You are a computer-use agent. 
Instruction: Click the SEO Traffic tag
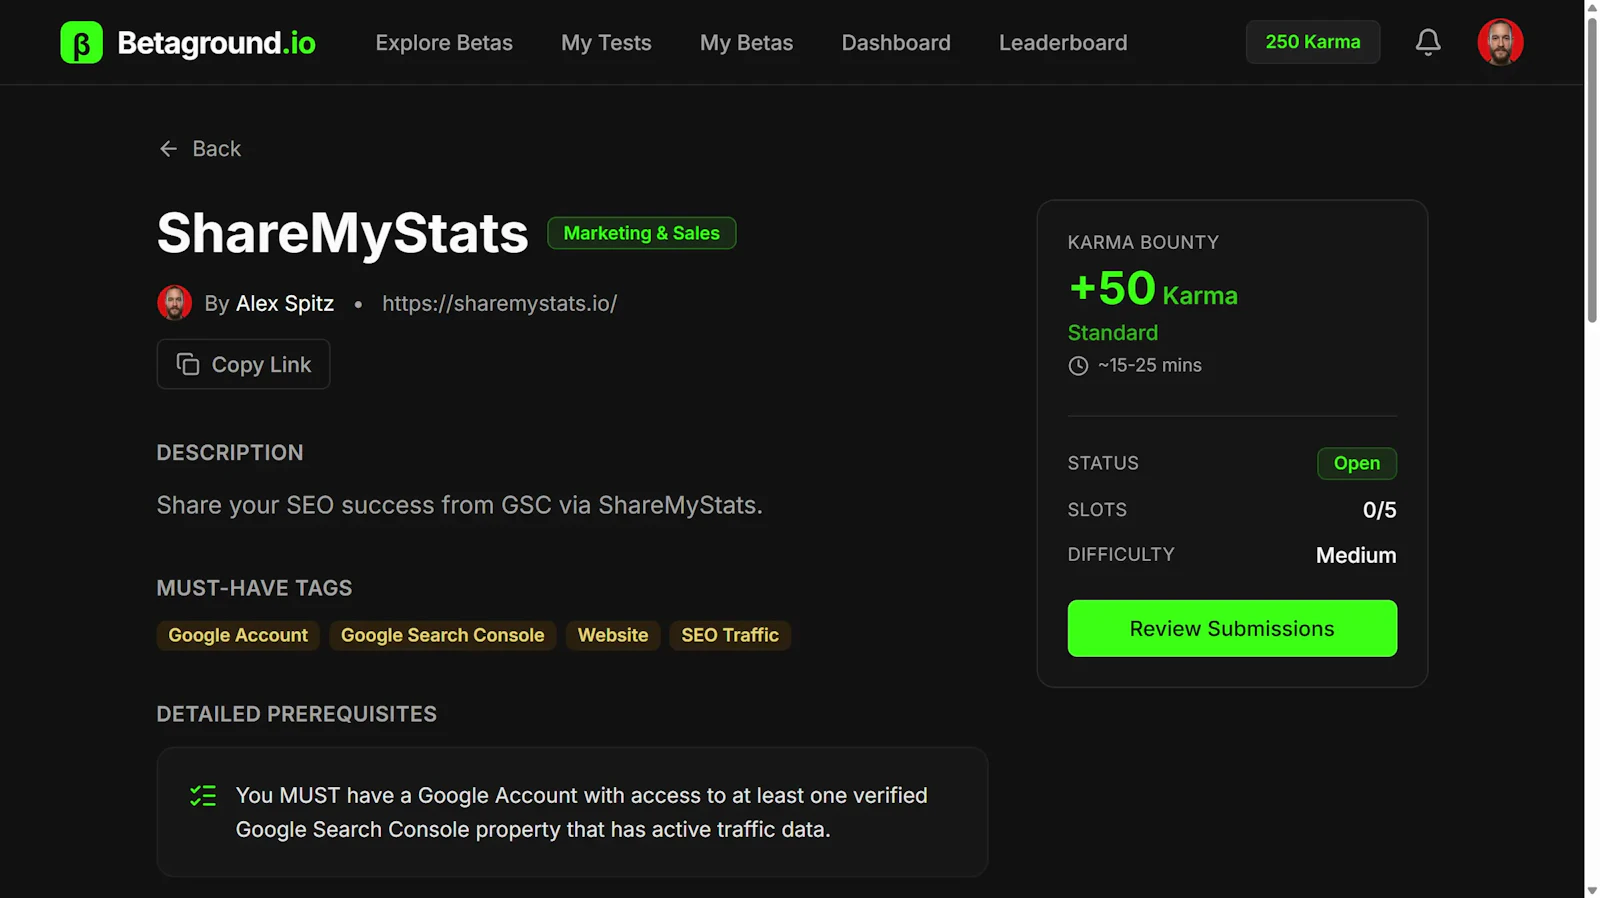(730, 635)
